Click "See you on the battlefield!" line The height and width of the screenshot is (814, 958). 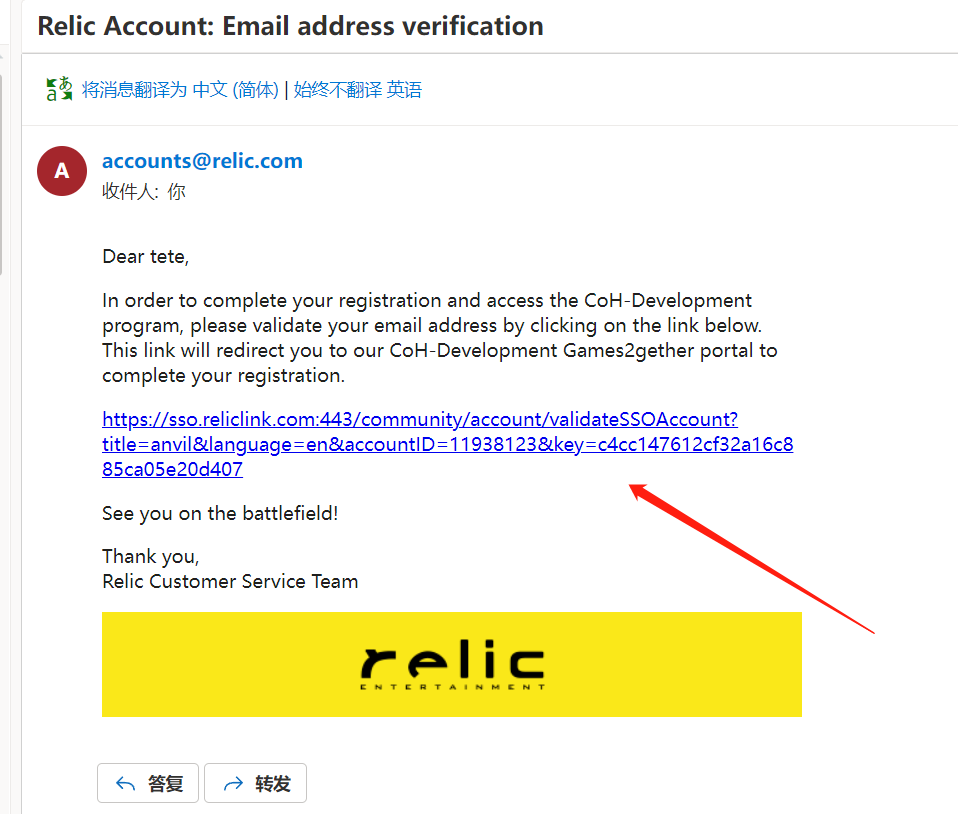(x=220, y=513)
